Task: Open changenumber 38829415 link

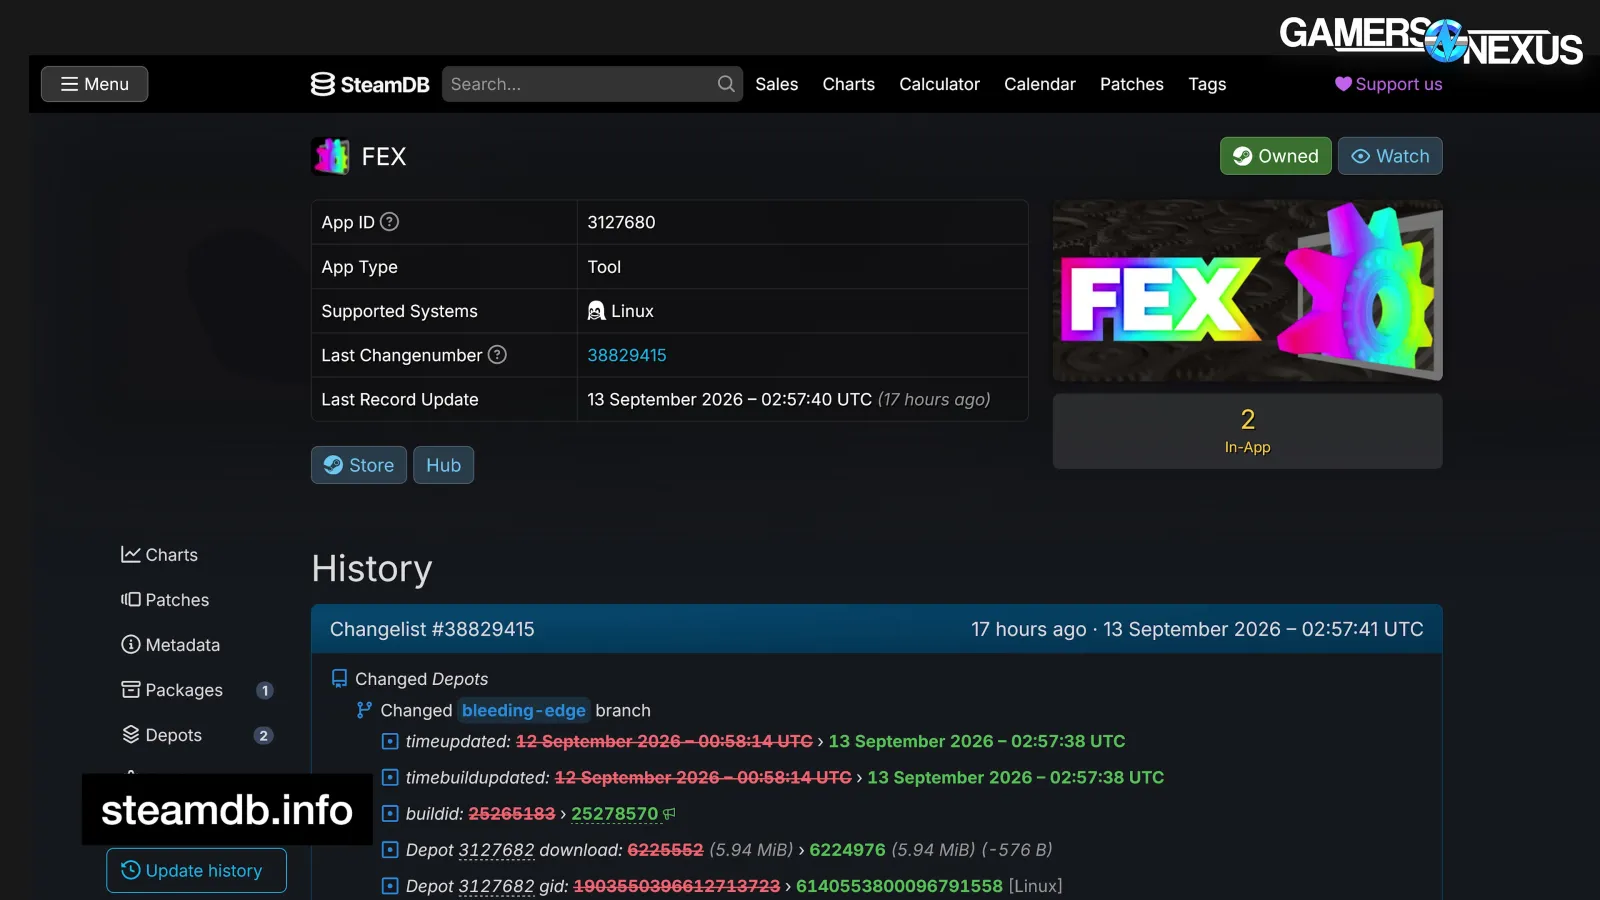Action: click(x=627, y=355)
